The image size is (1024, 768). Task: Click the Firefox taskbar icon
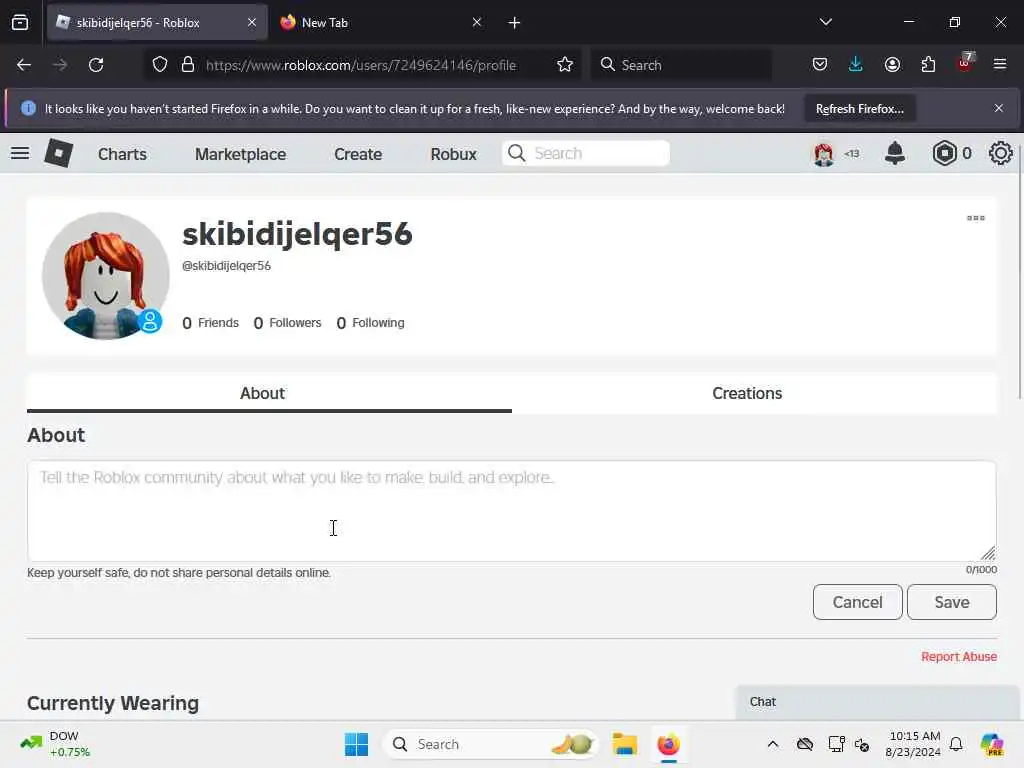click(x=668, y=744)
